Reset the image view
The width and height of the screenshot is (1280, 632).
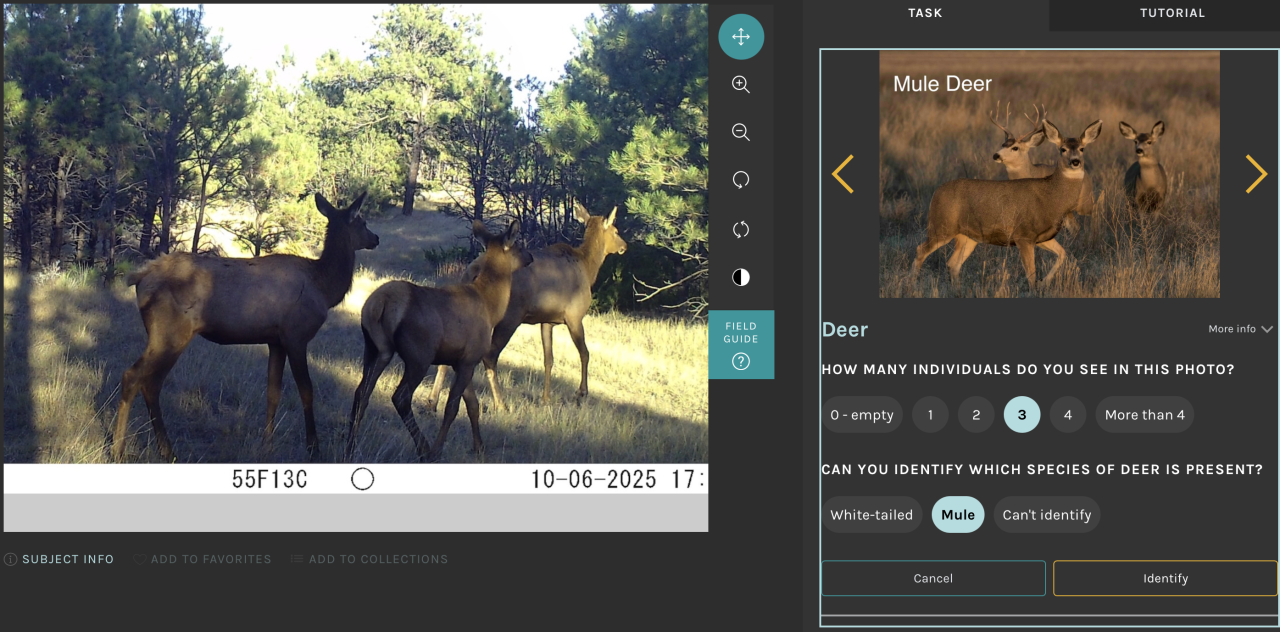click(x=741, y=229)
